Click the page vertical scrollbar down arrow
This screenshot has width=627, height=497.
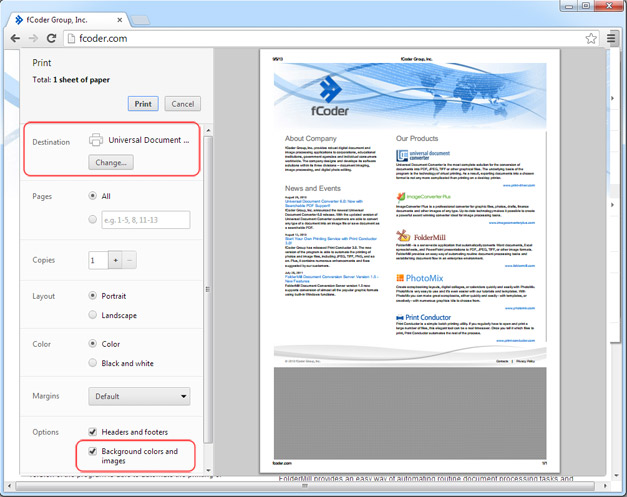(616, 476)
